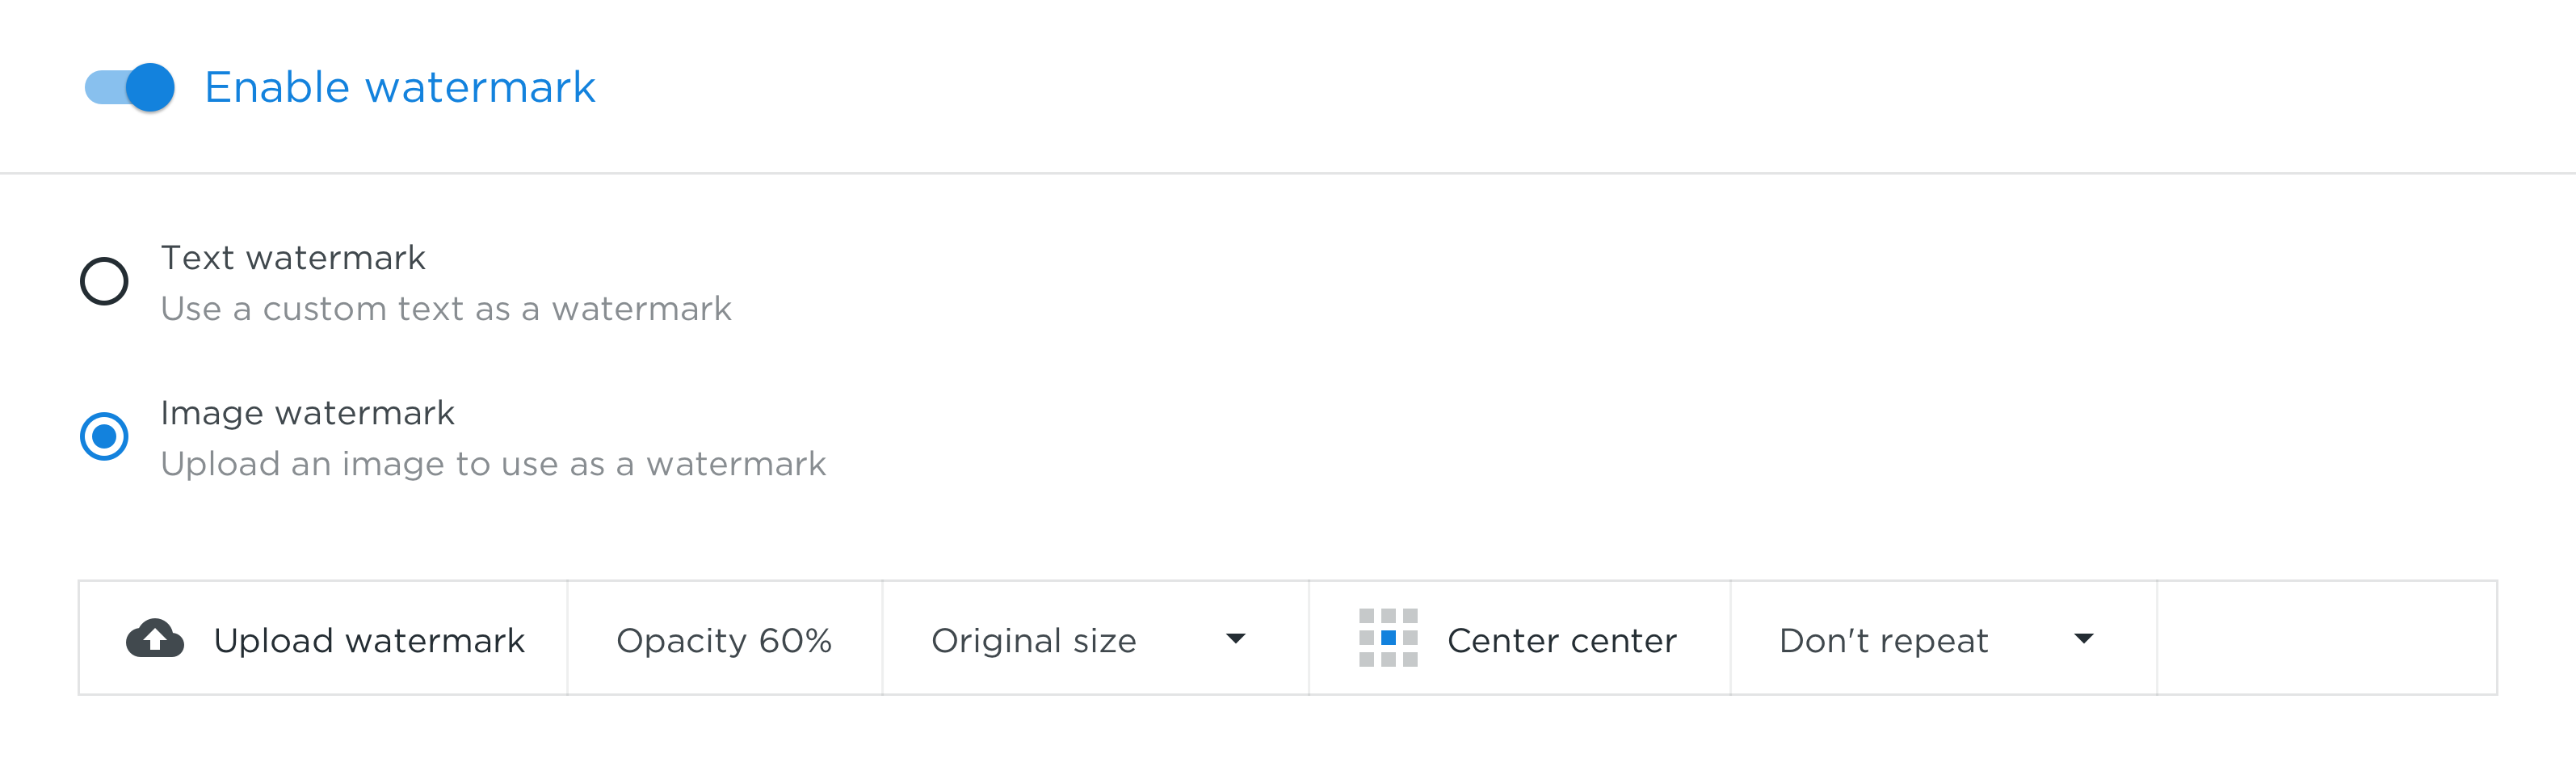Click the position grid icon
The height and width of the screenshot is (771, 2576).
(1388, 638)
